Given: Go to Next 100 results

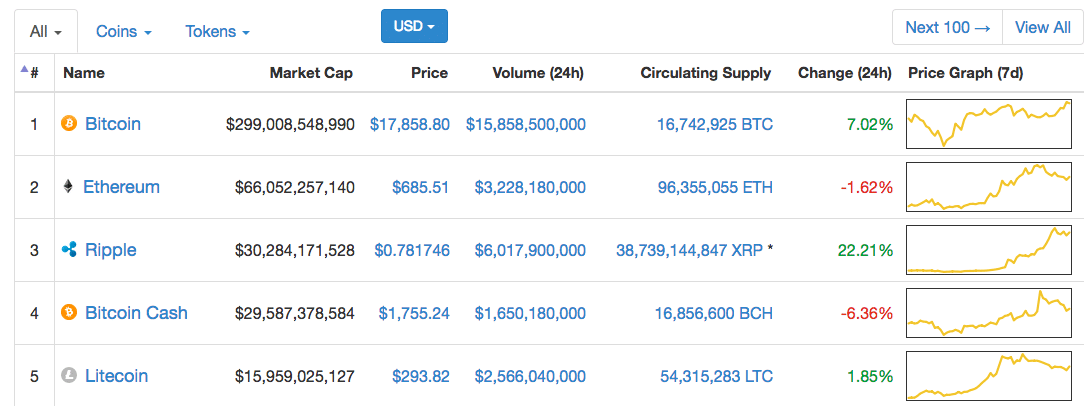Looking at the screenshot, I should 947,28.
